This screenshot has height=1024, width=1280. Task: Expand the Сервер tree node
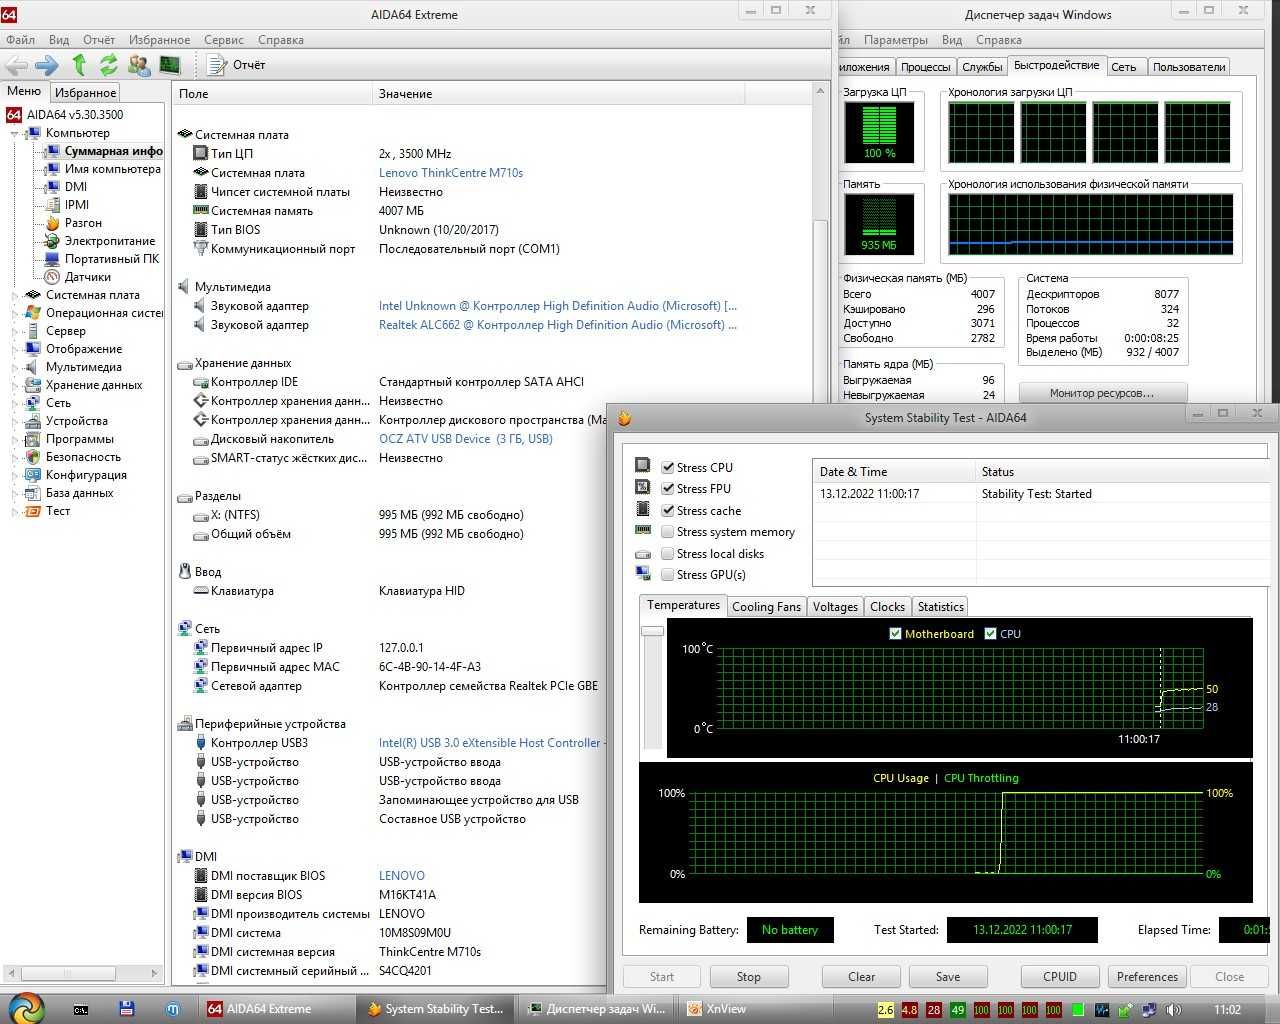click(x=15, y=331)
